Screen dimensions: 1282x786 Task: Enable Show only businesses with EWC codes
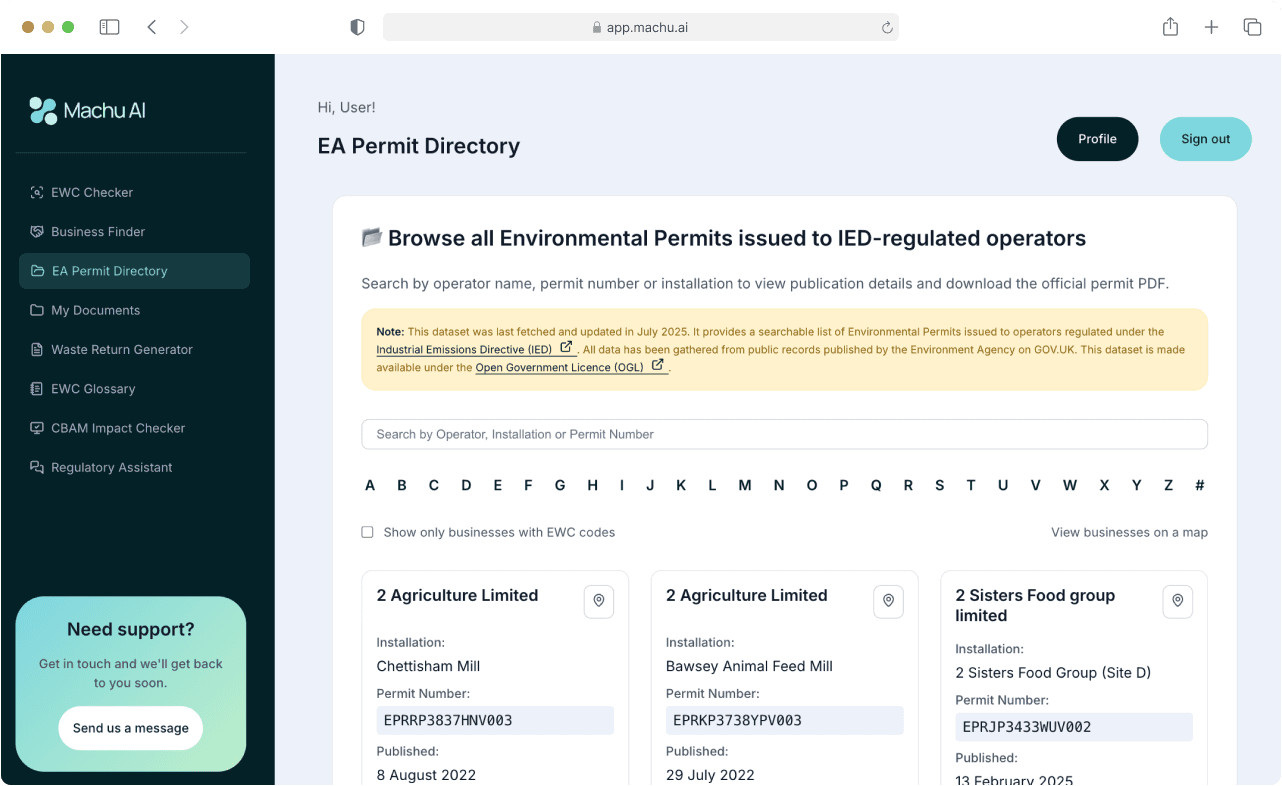pyautogui.click(x=367, y=532)
